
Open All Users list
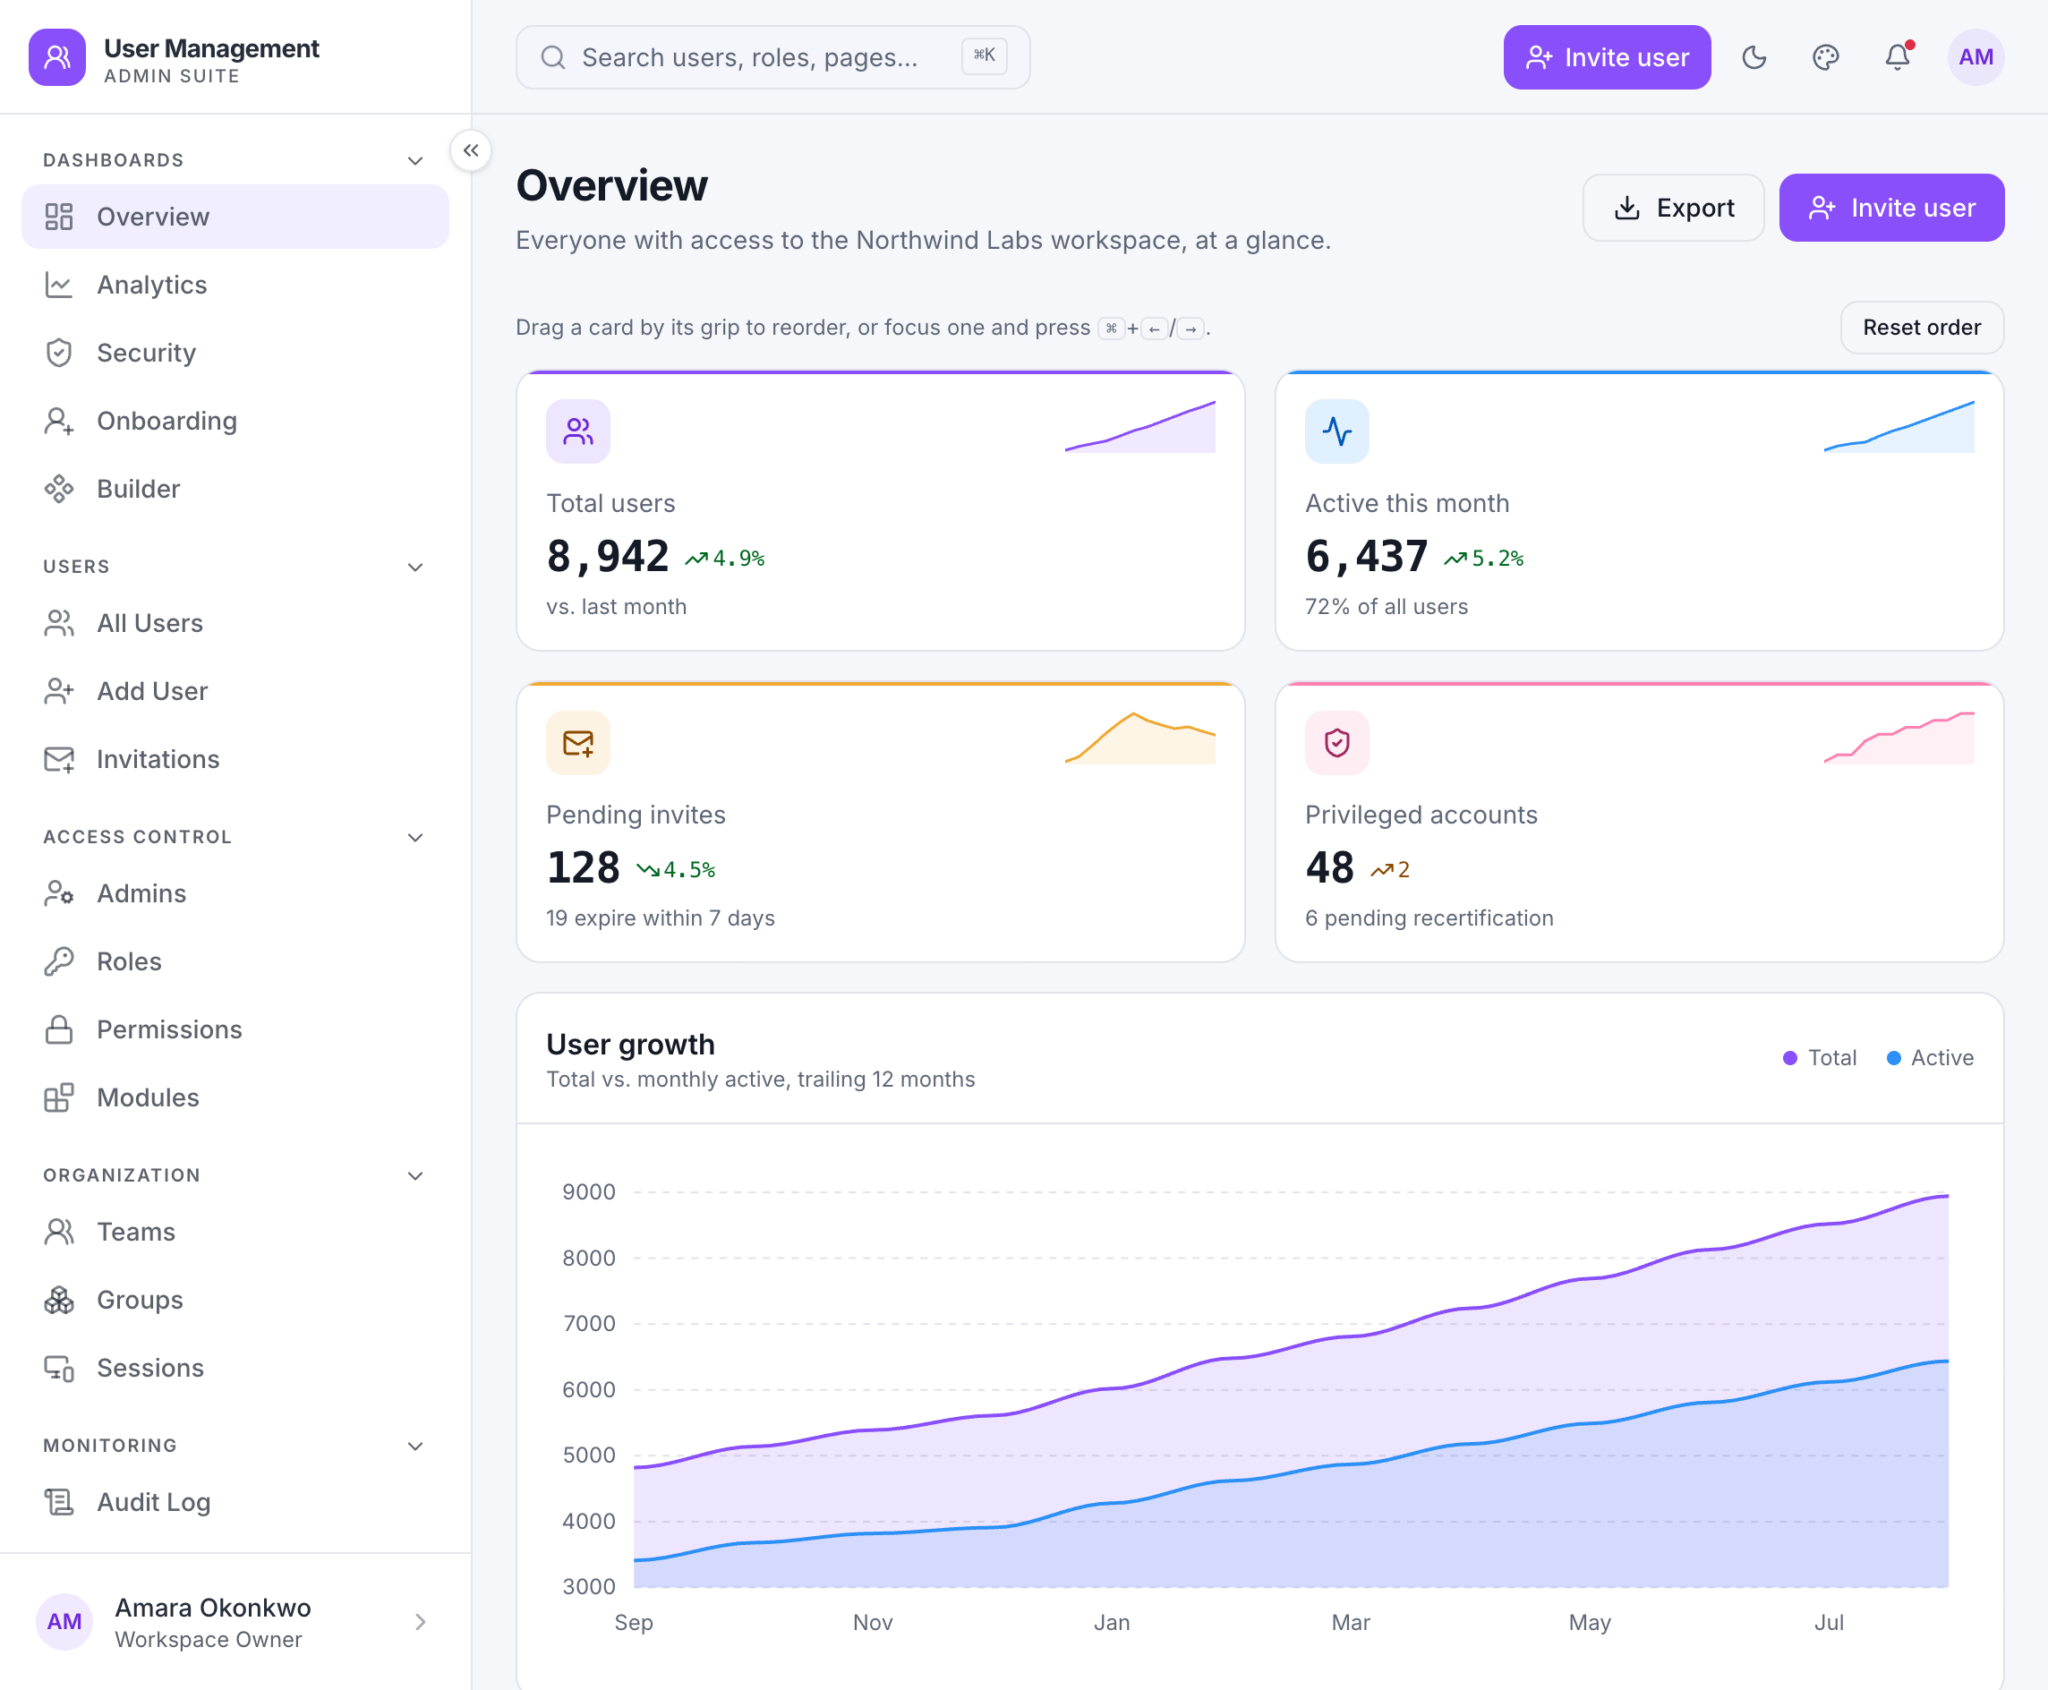tap(235, 623)
